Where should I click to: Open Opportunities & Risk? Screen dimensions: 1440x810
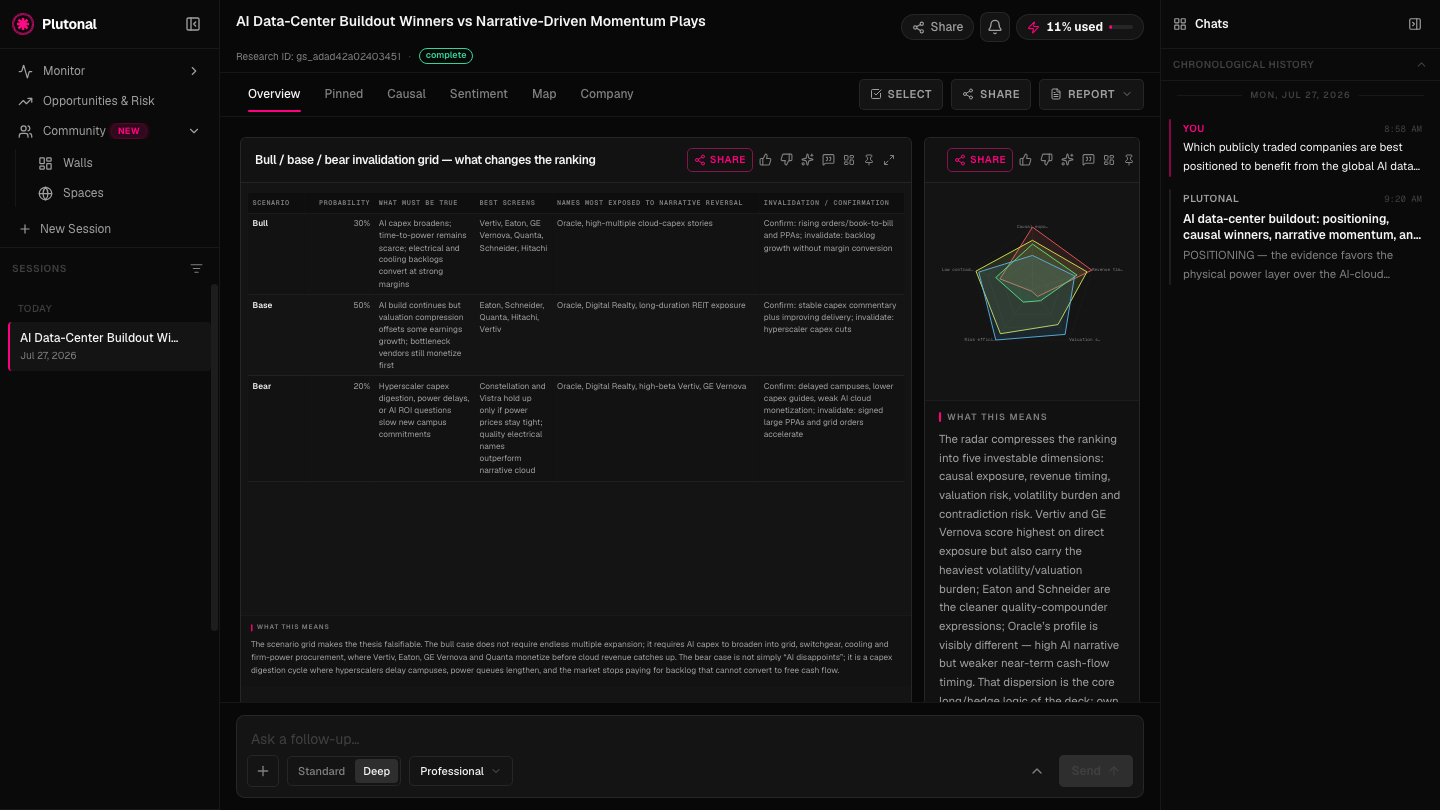click(109, 101)
